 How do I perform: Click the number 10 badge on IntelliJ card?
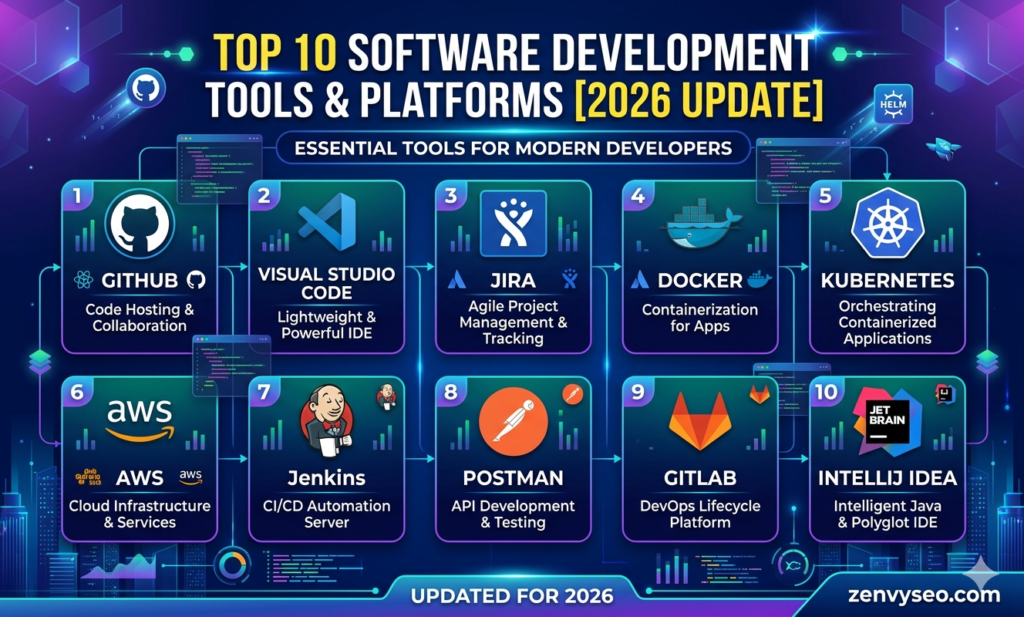coord(826,392)
